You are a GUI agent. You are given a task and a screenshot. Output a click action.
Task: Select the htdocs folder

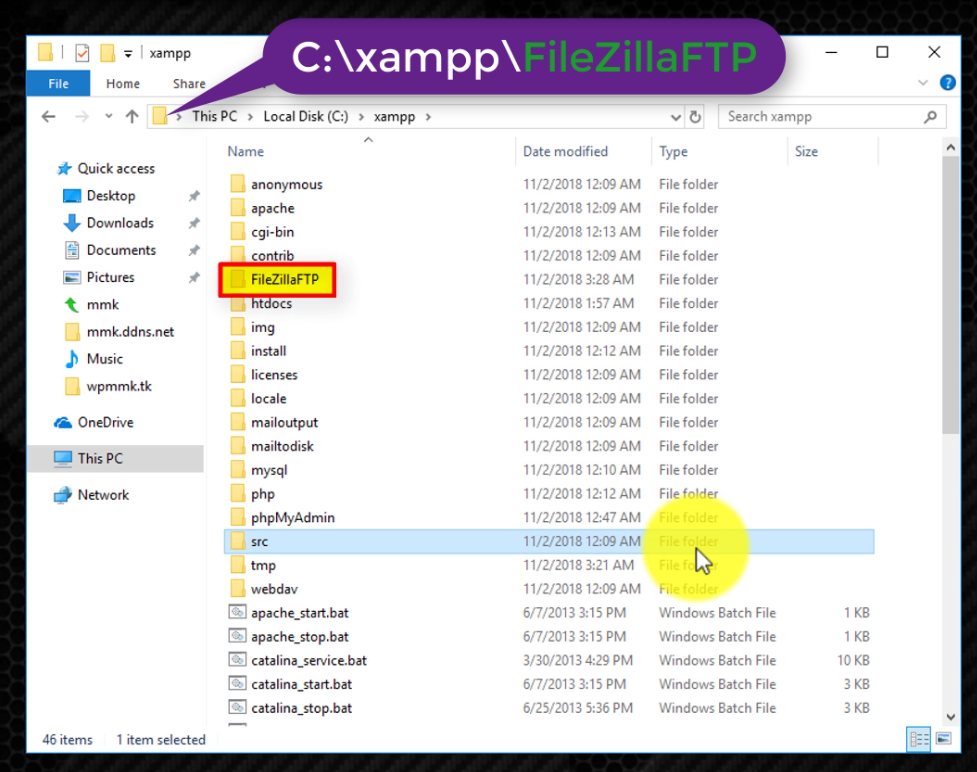click(271, 303)
